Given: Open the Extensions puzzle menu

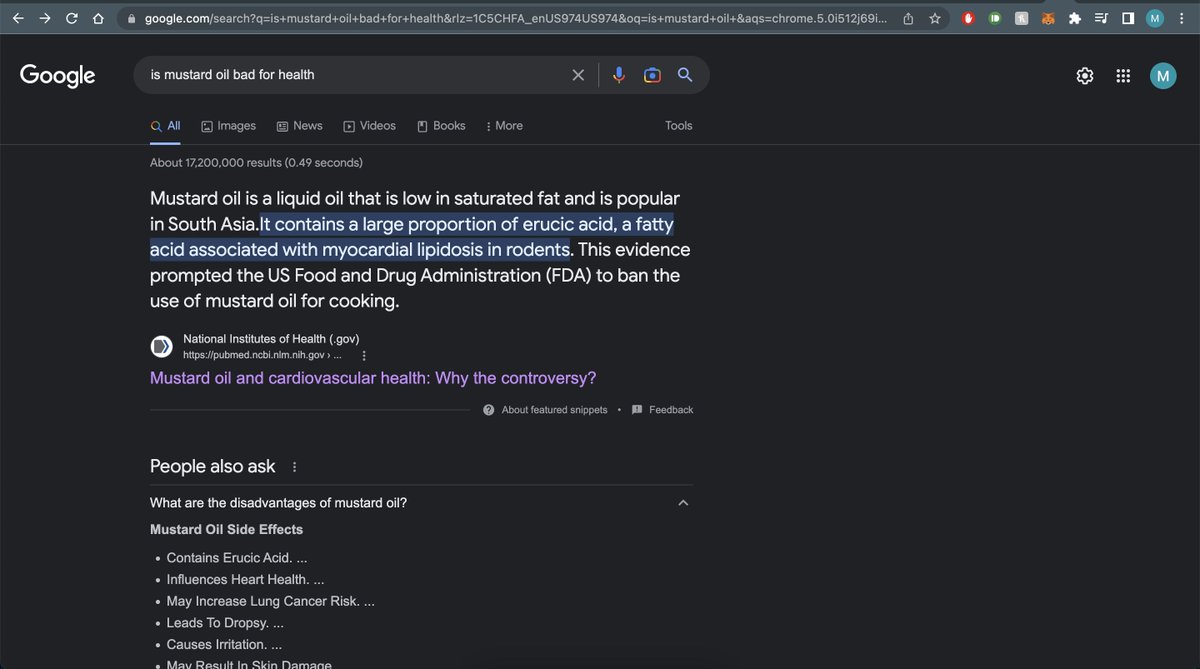Looking at the screenshot, I should [1075, 19].
